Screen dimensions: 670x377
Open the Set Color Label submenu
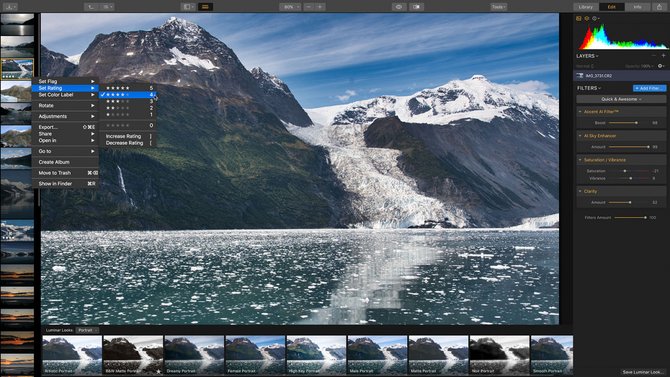pos(65,95)
